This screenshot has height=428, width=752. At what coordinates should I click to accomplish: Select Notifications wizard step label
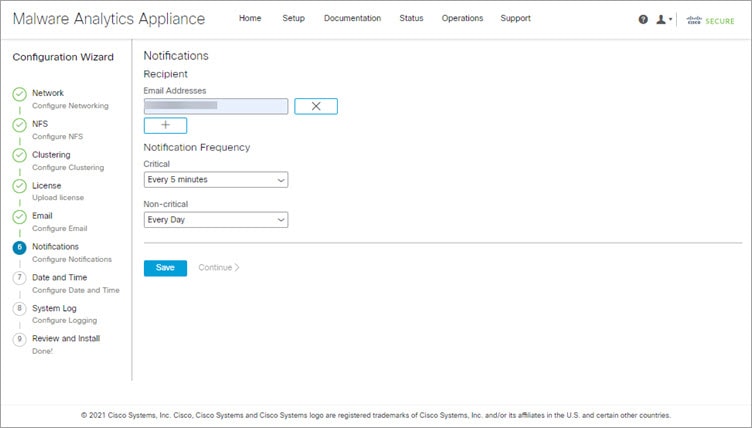(x=56, y=247)
